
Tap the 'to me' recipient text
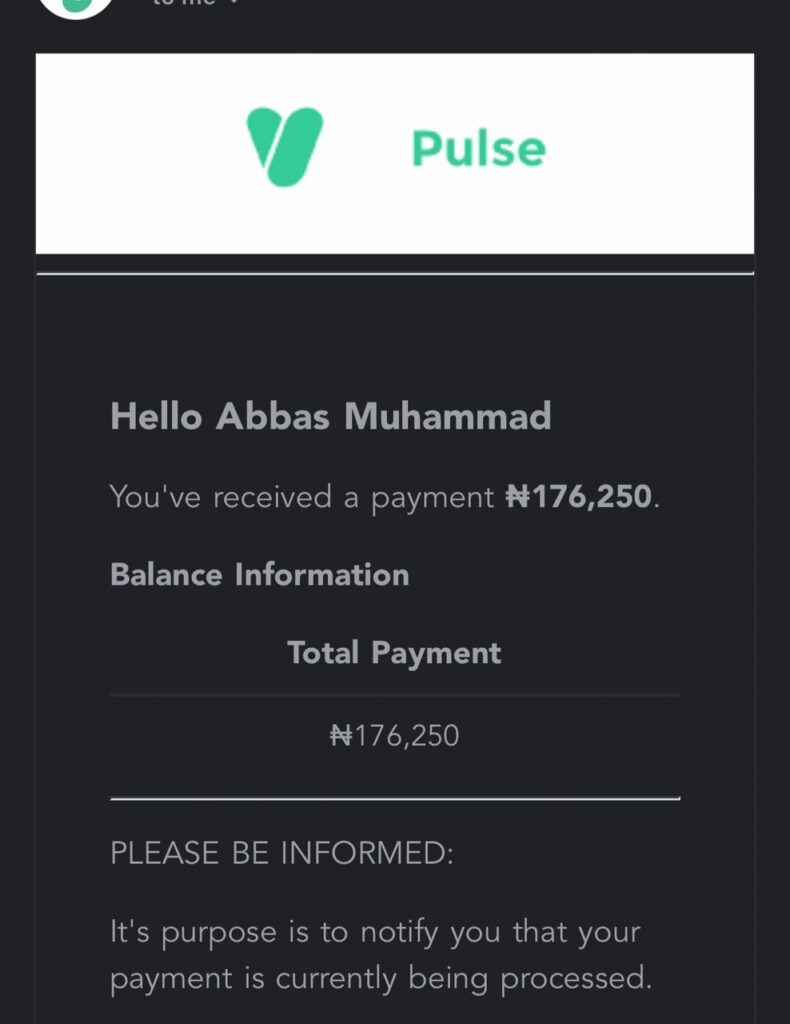tap(183, 3)
